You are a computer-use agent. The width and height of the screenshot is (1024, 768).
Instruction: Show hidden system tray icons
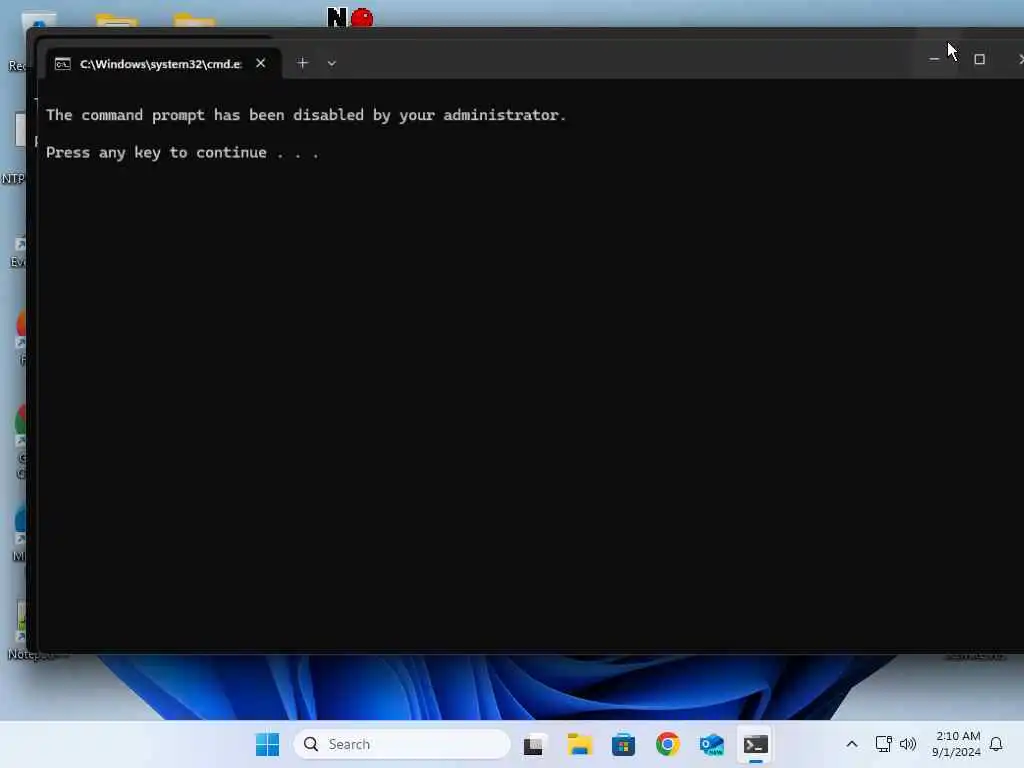pos(852,744)
